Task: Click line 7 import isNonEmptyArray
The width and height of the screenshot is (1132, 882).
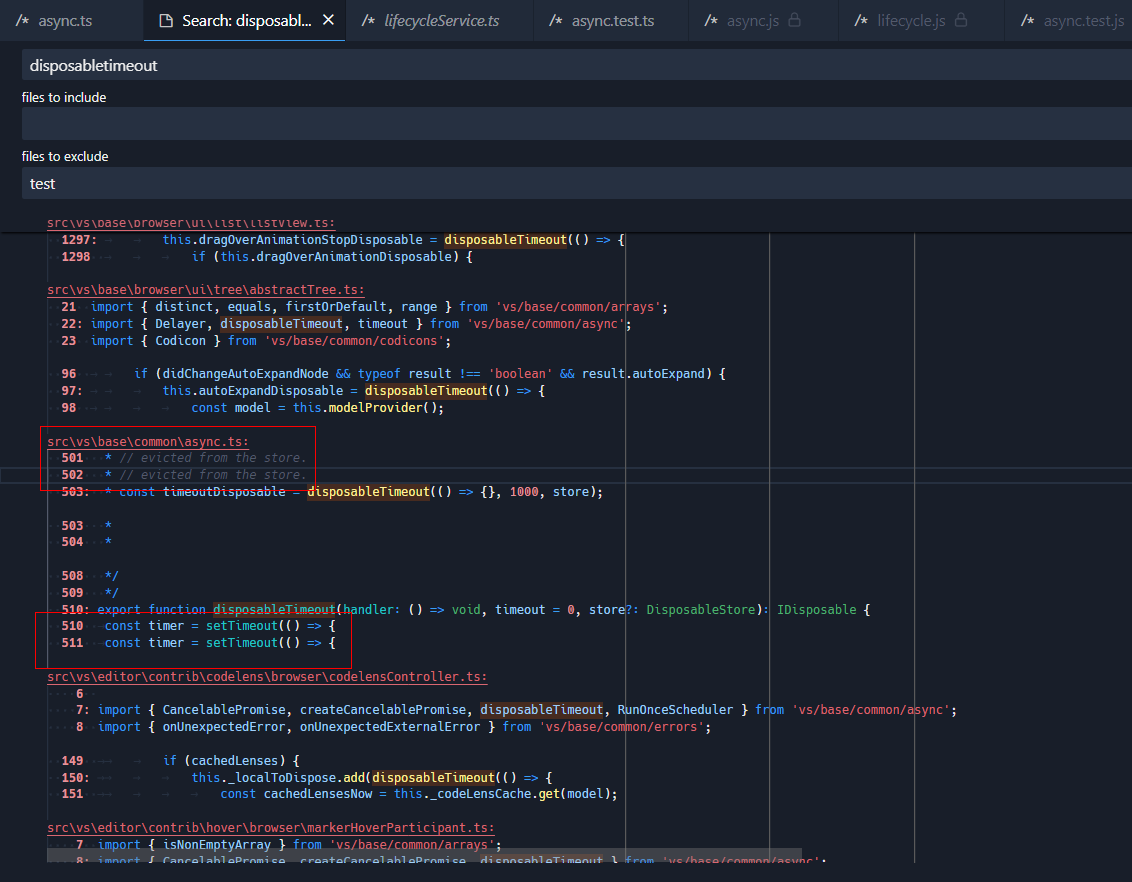Action: pos(289,844)
